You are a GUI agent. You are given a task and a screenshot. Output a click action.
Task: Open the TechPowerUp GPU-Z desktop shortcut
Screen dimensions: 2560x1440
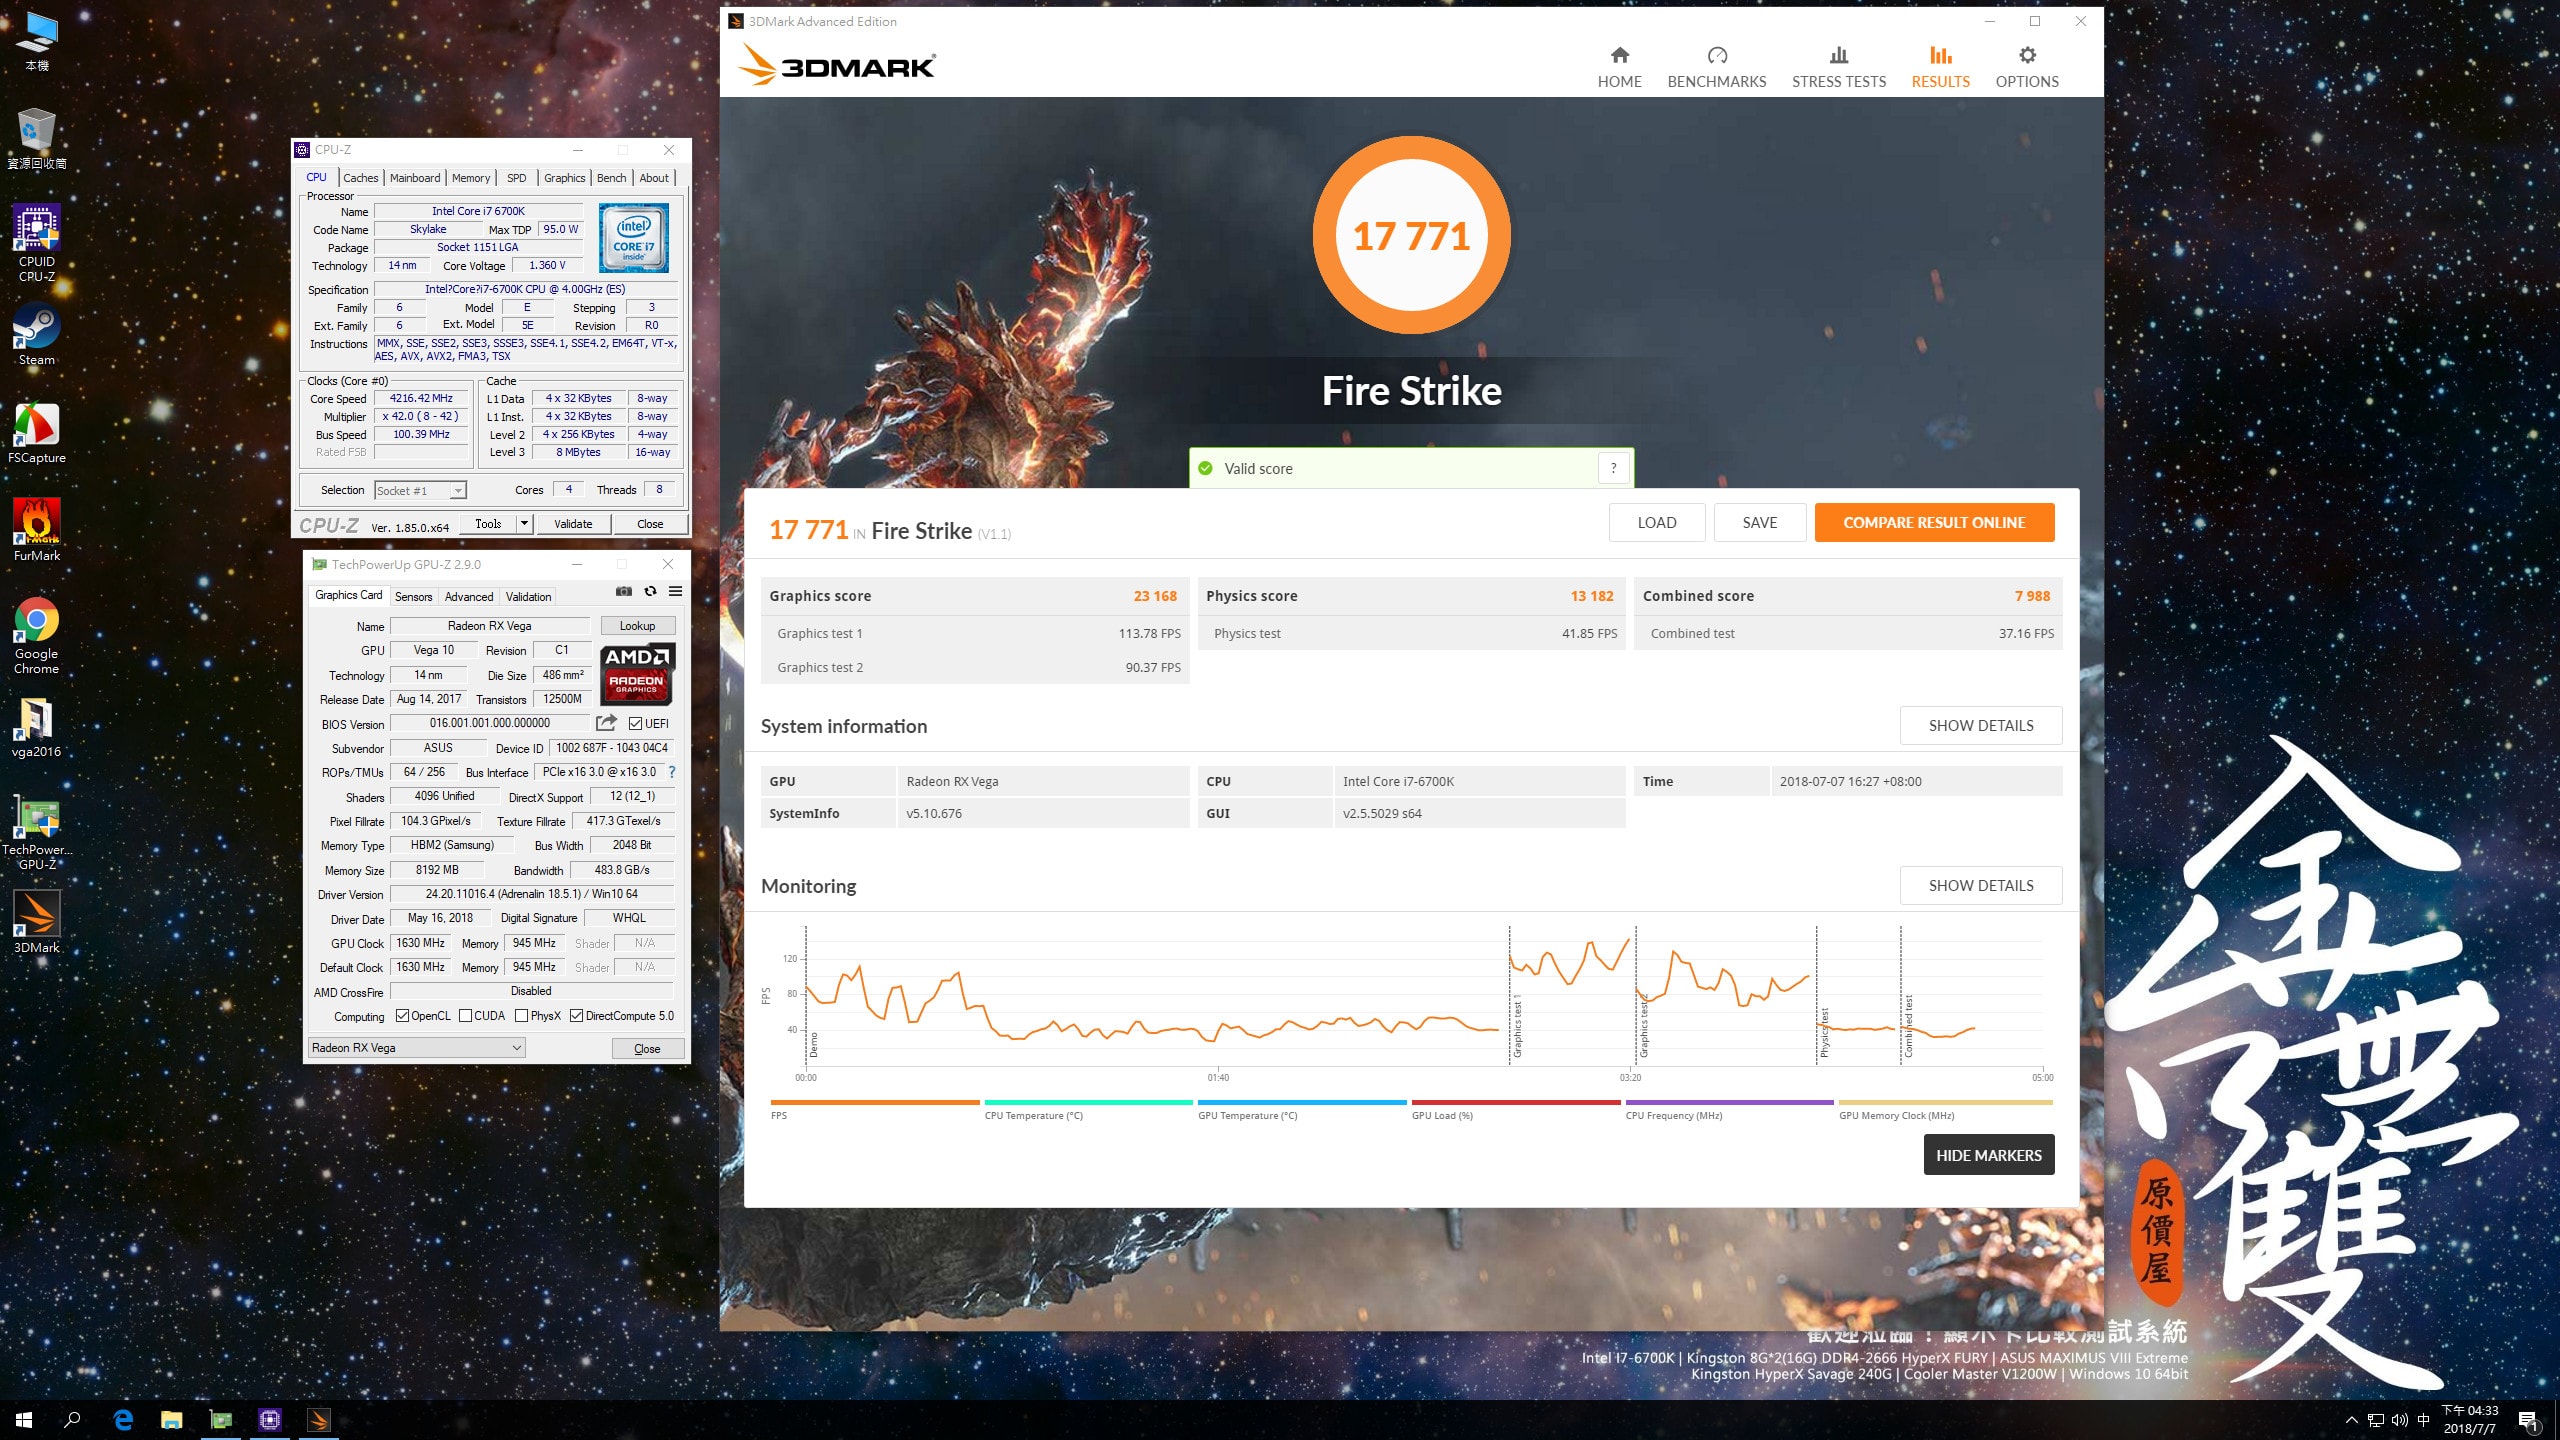tap(37, 832)
